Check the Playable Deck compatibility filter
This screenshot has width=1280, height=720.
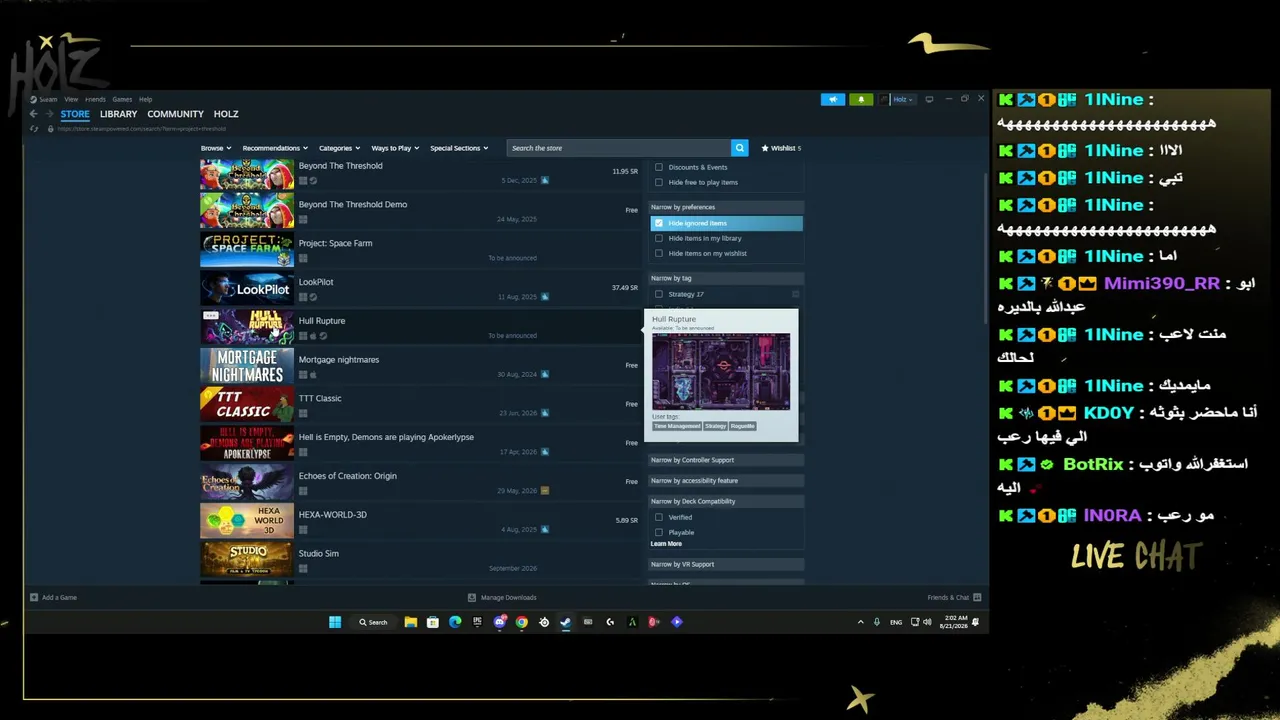coord(659,532)
